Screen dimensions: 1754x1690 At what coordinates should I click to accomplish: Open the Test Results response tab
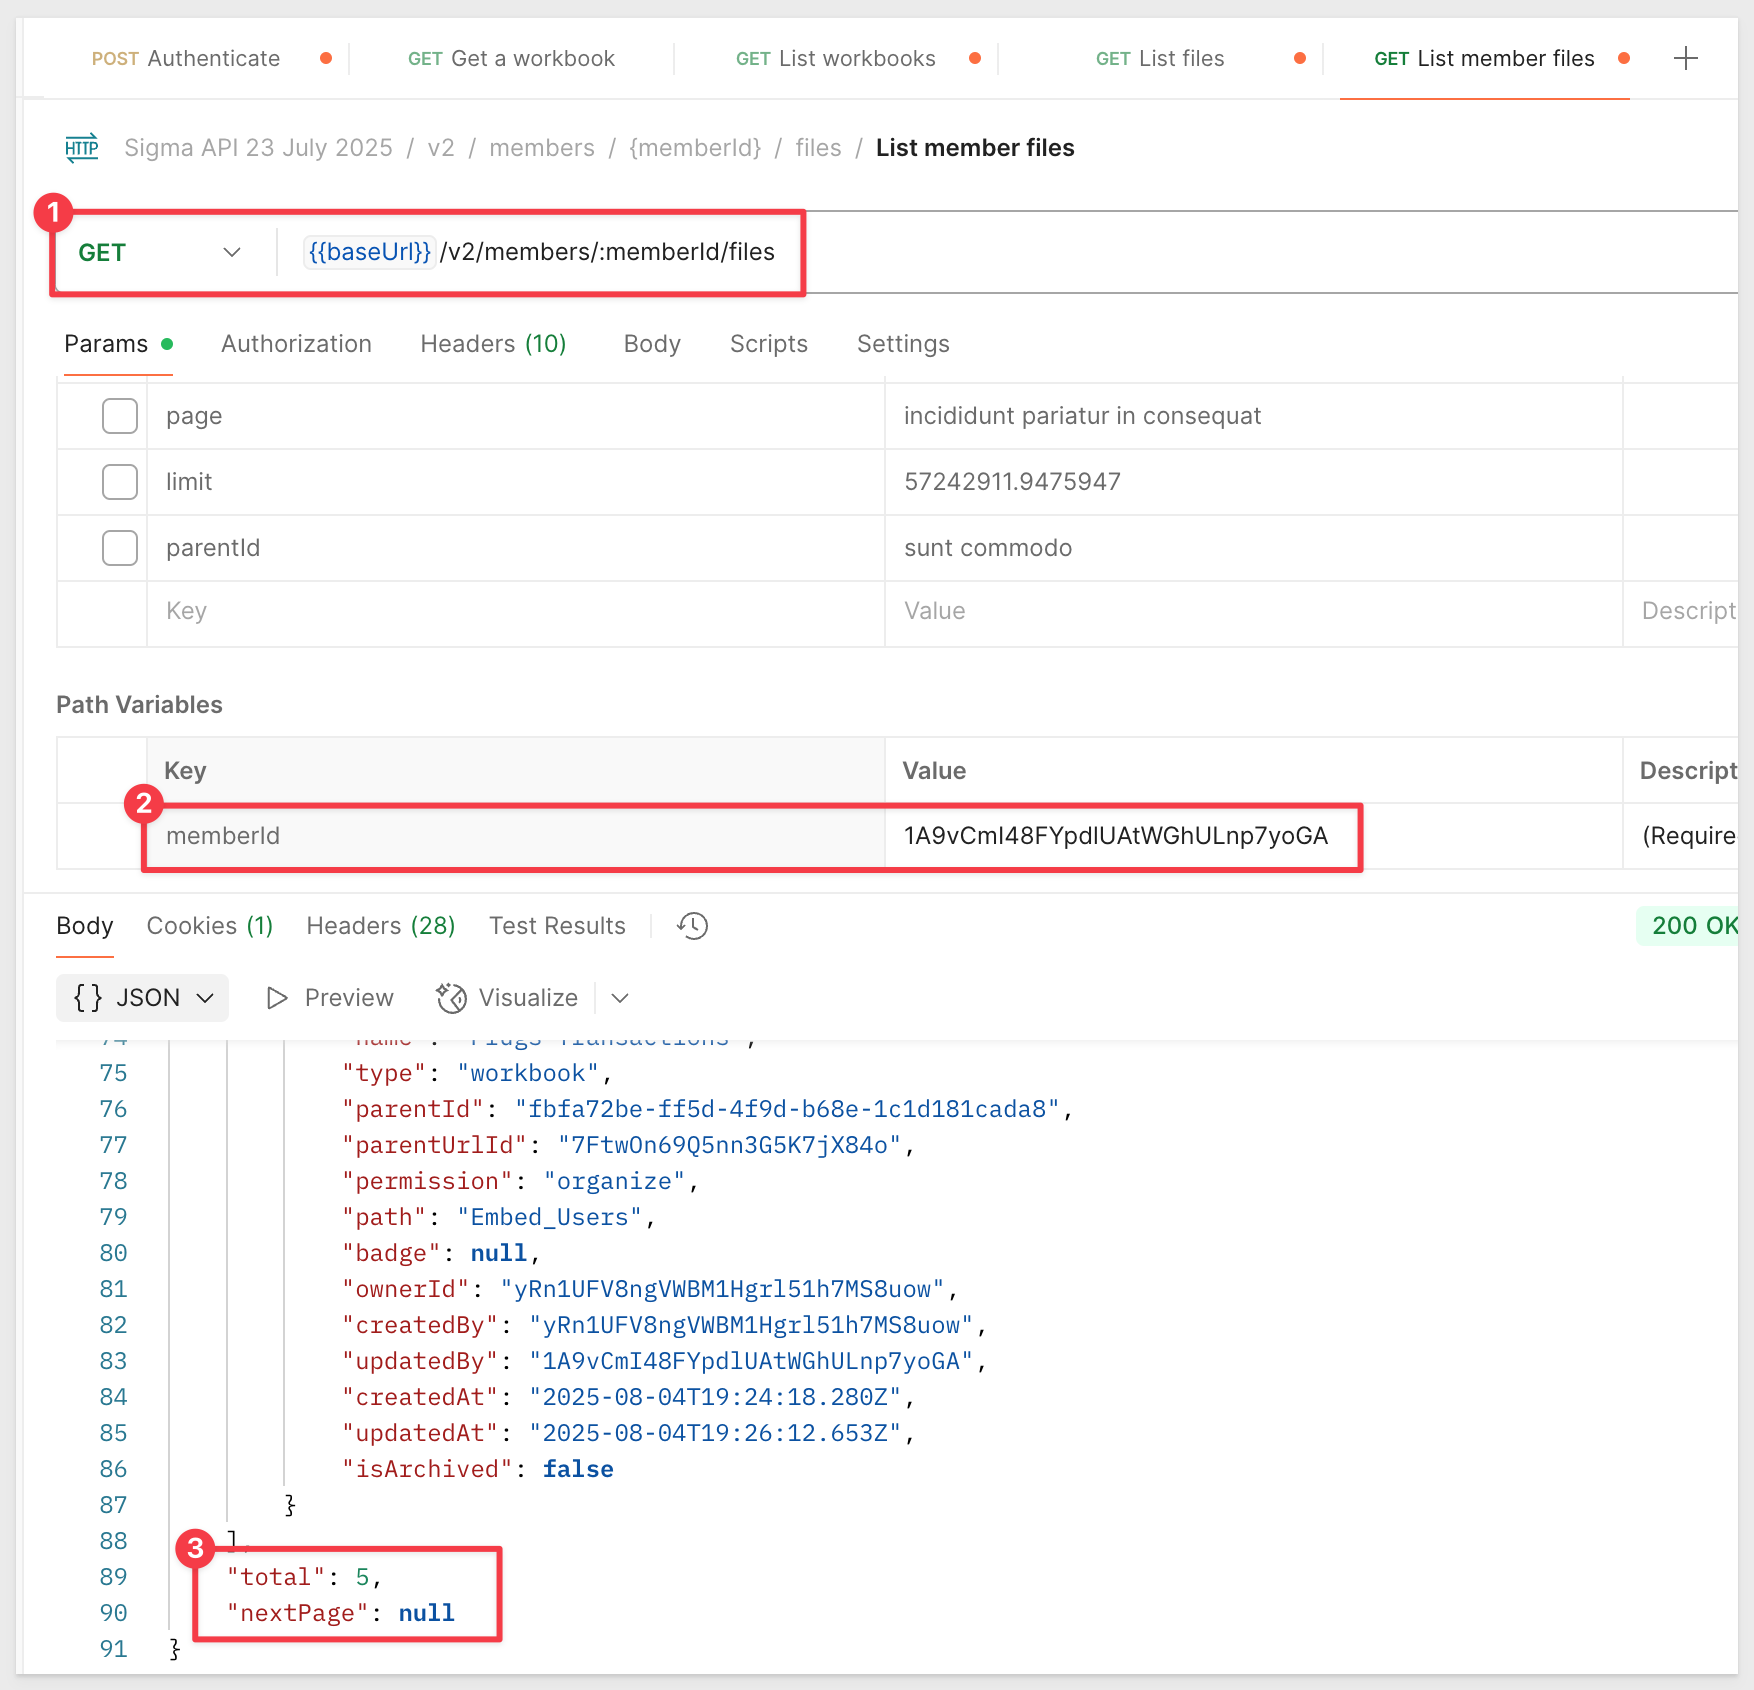[557, 926]
